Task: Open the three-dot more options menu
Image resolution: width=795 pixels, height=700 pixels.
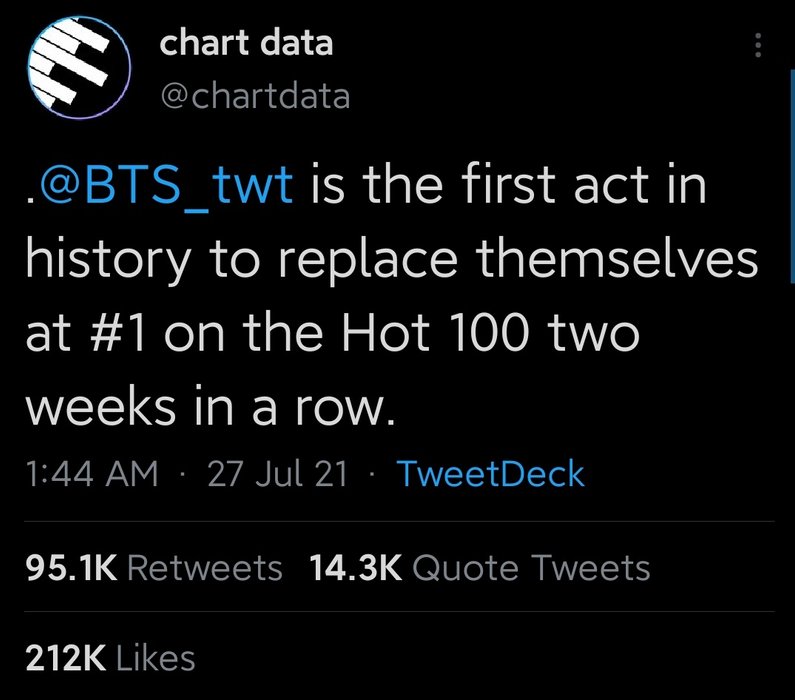Action: tap(758, 45)
